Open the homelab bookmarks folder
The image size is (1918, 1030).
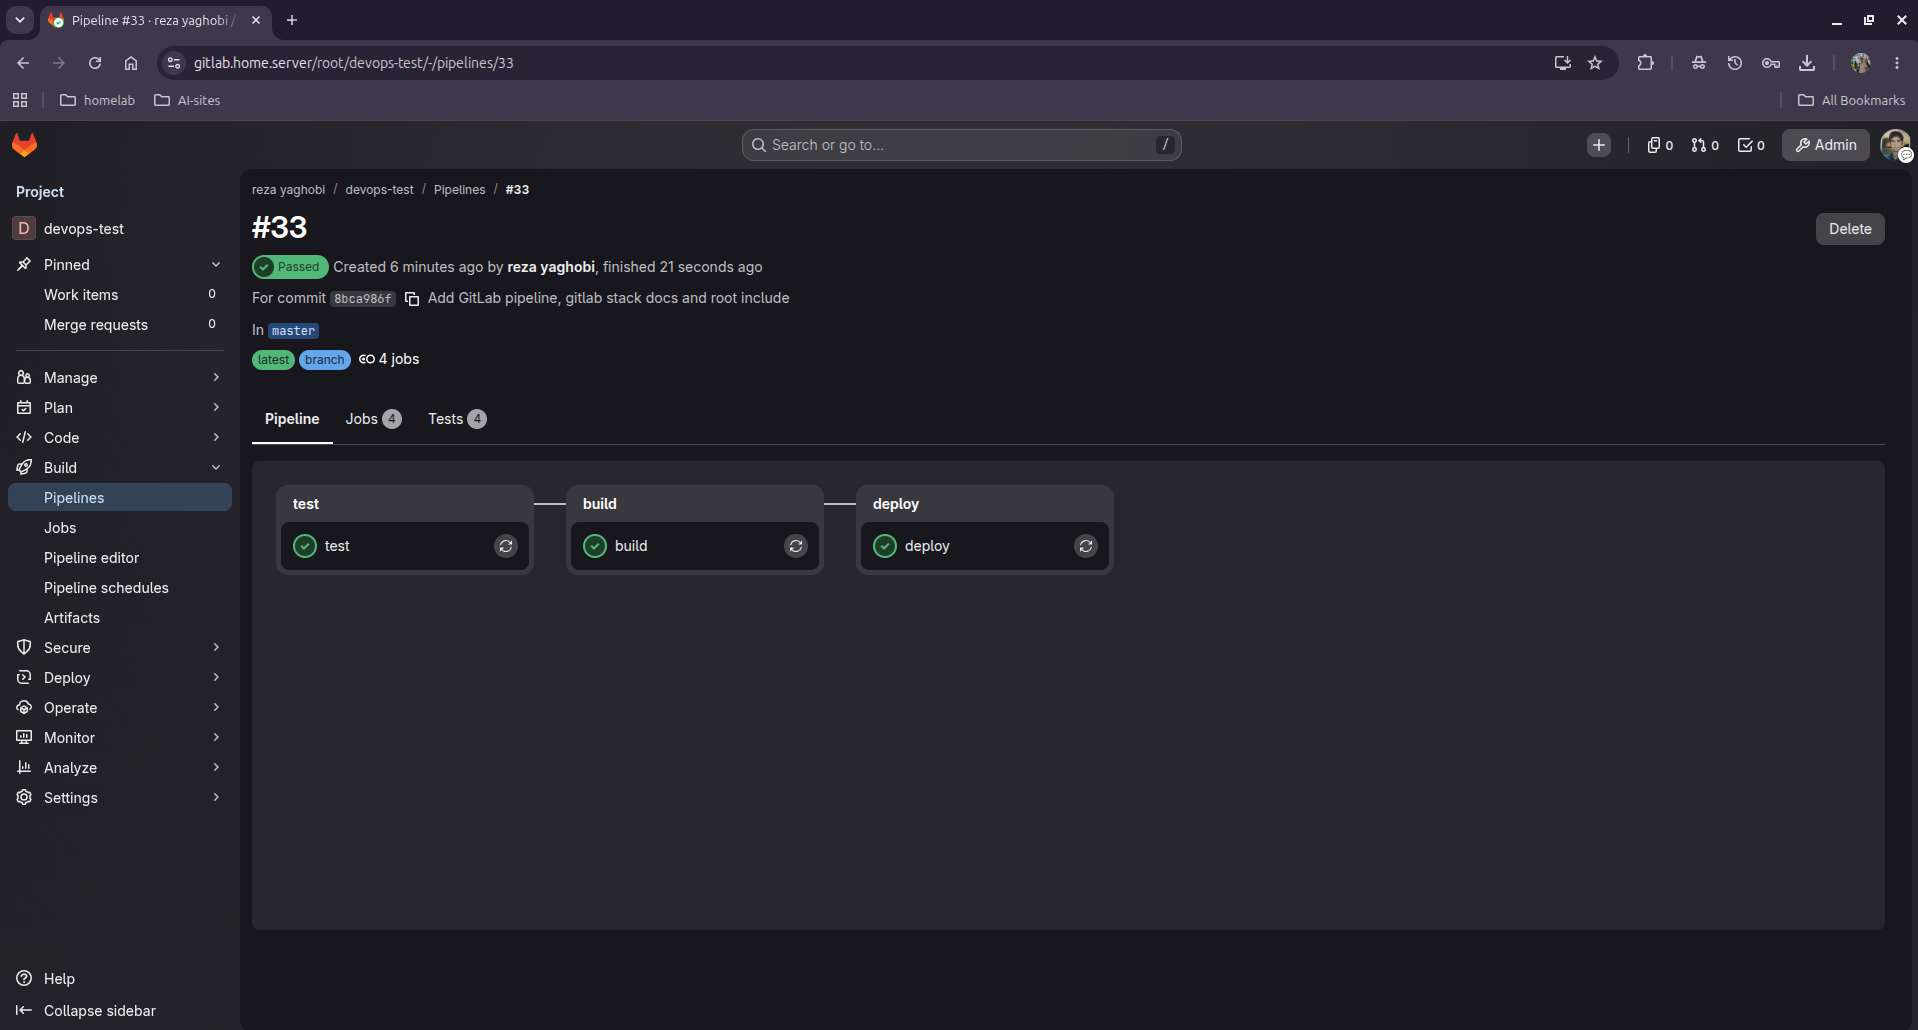pyautogui.click(x=98, y=100)
